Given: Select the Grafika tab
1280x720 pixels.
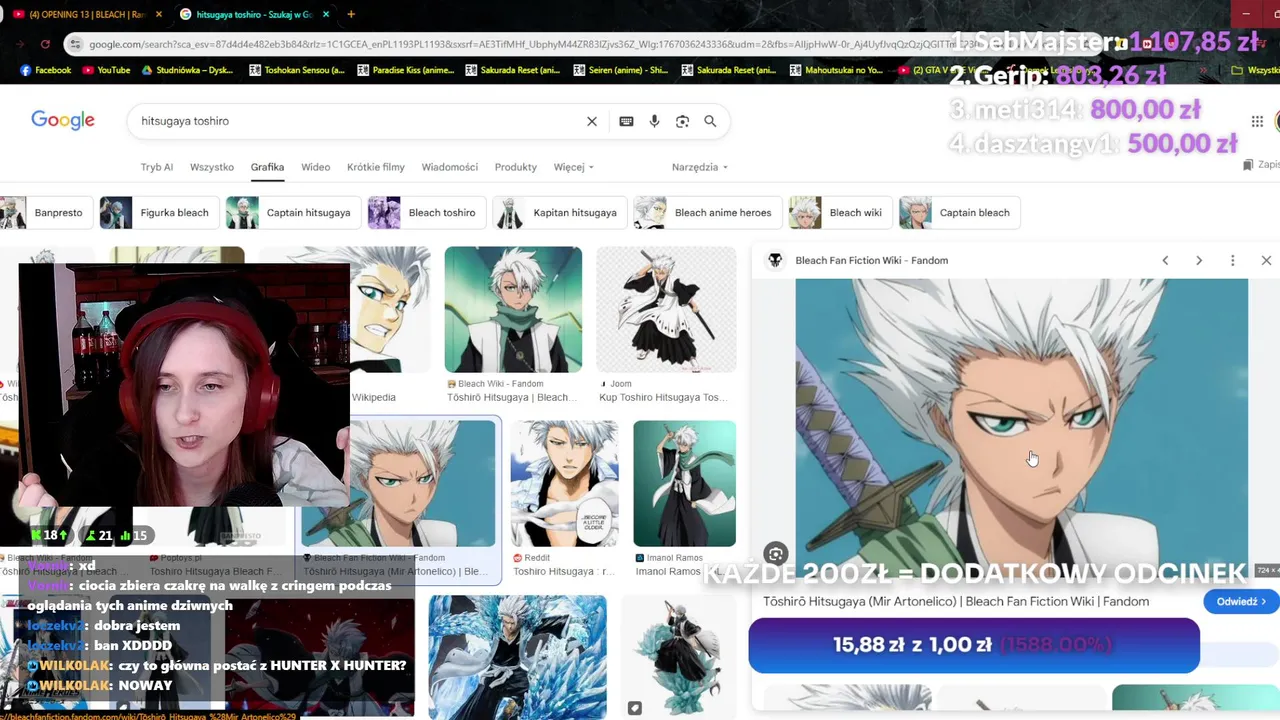Looking at the screenshot, I should coord(267,167).
